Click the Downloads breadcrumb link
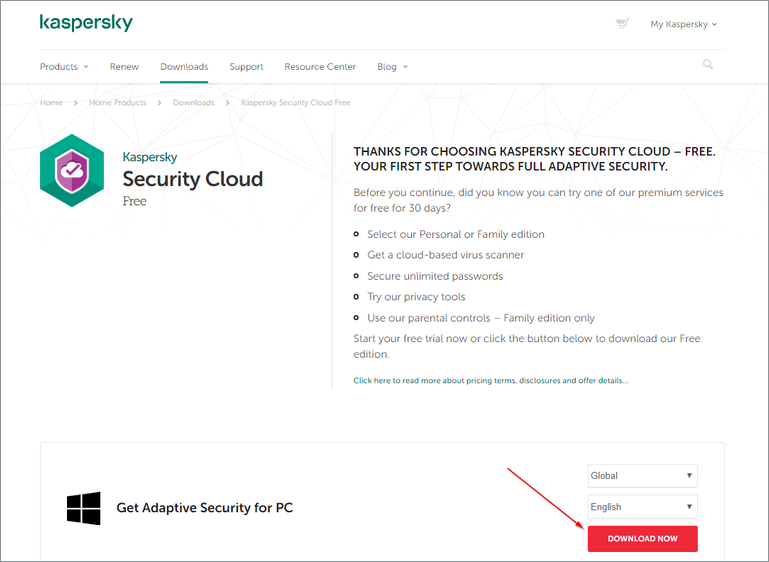769x562 pixels. coord(193,103)
